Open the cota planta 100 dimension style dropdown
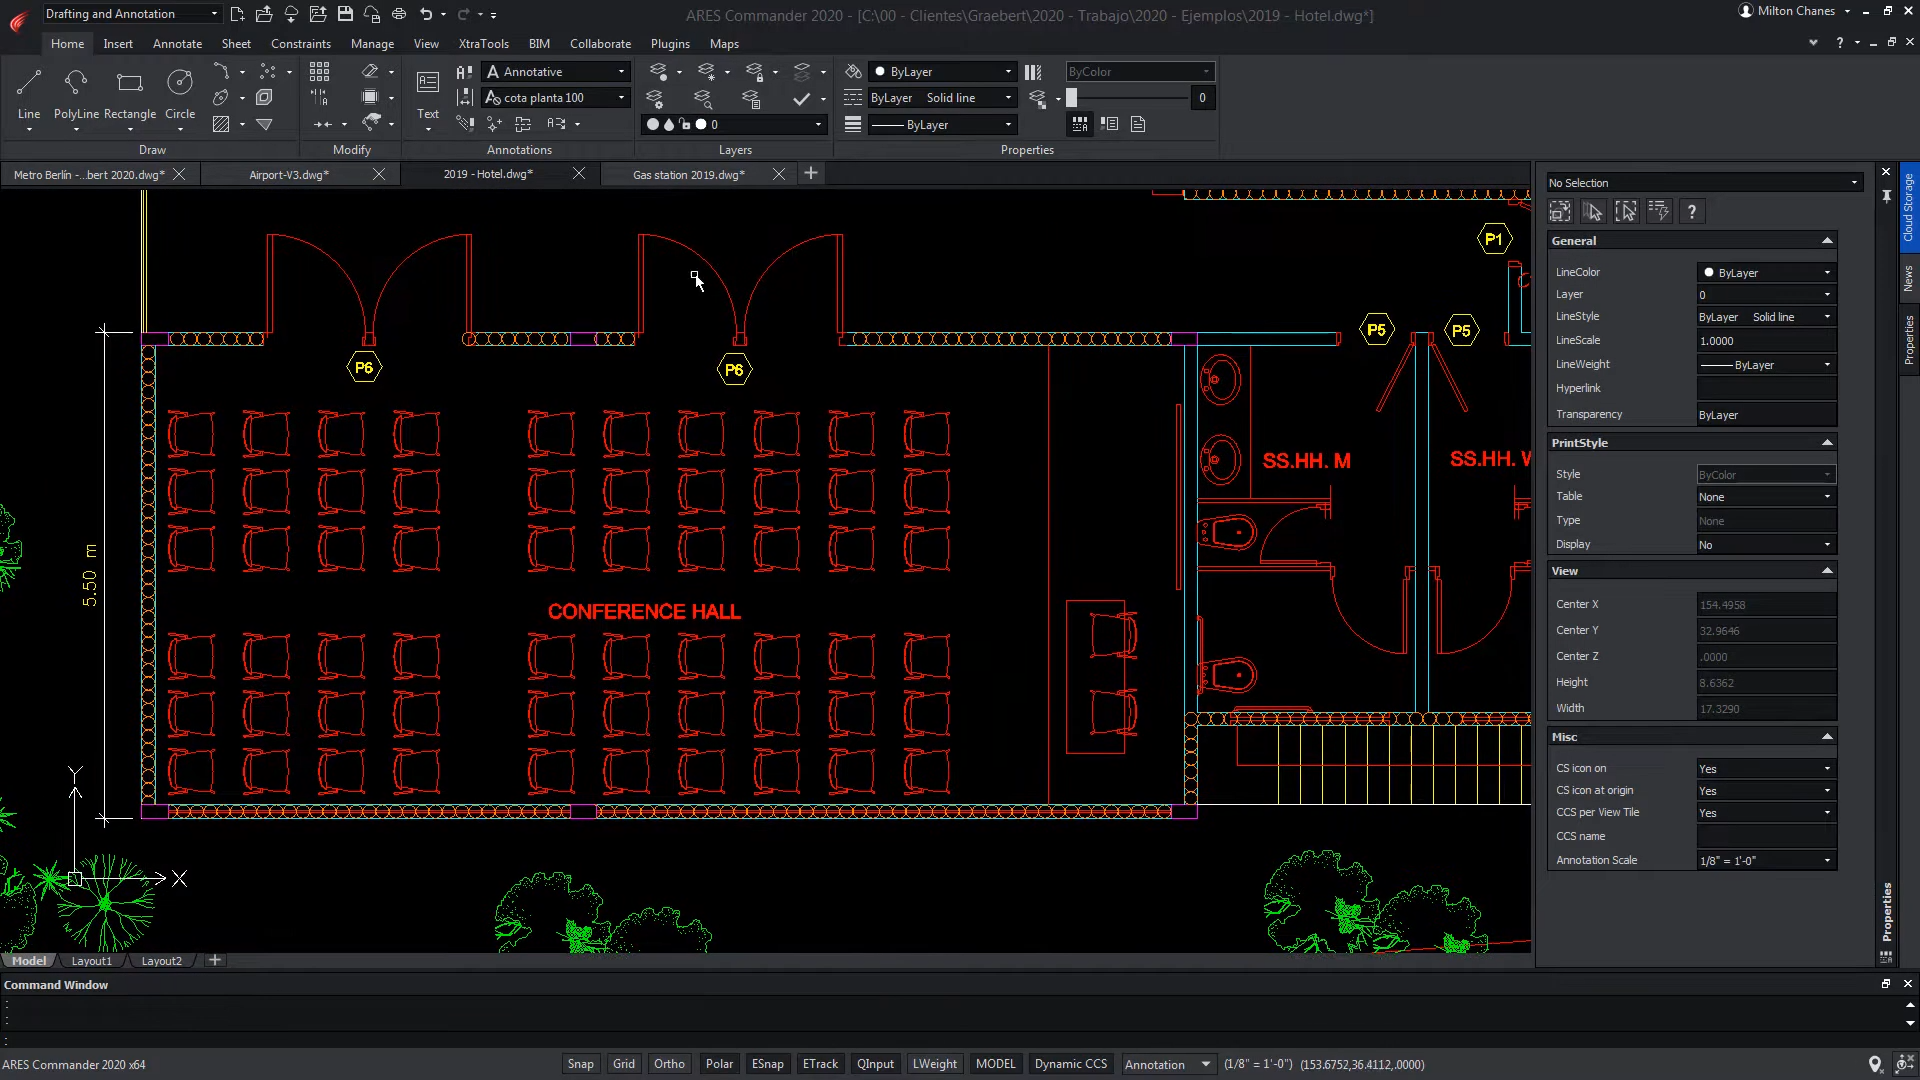The width and height of the screenshot is (1920, 1080). (x=556, y=98)
